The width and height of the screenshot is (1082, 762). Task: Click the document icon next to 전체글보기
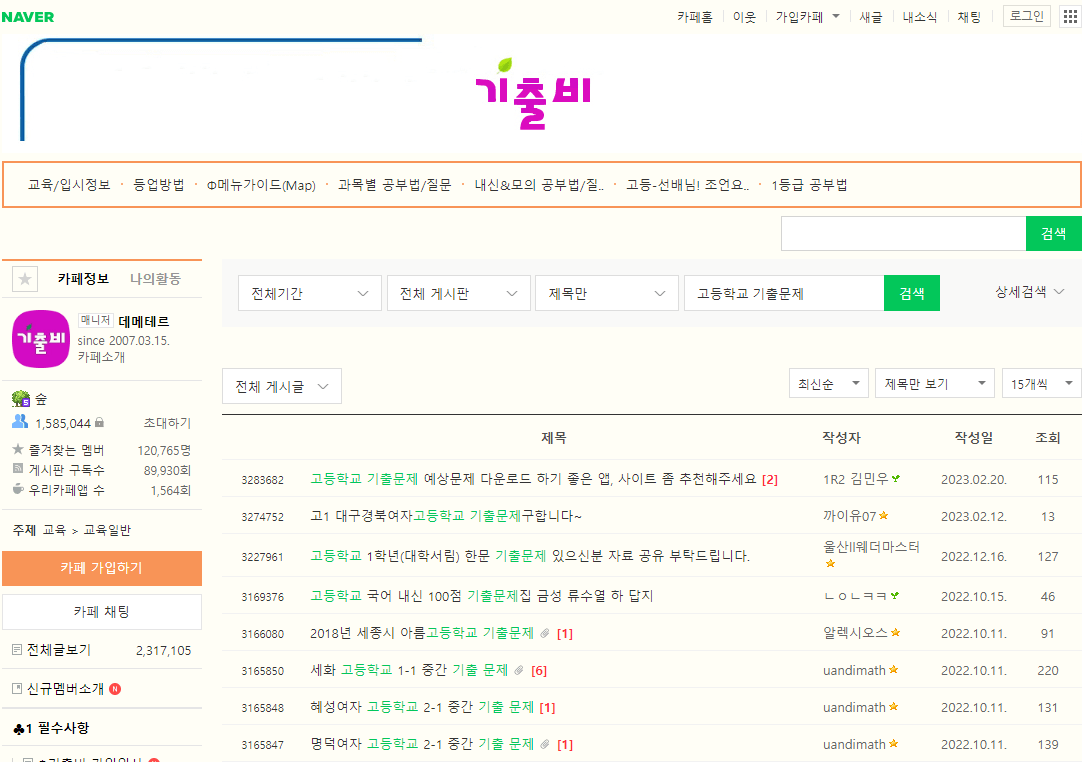click(x=16, y=649)
